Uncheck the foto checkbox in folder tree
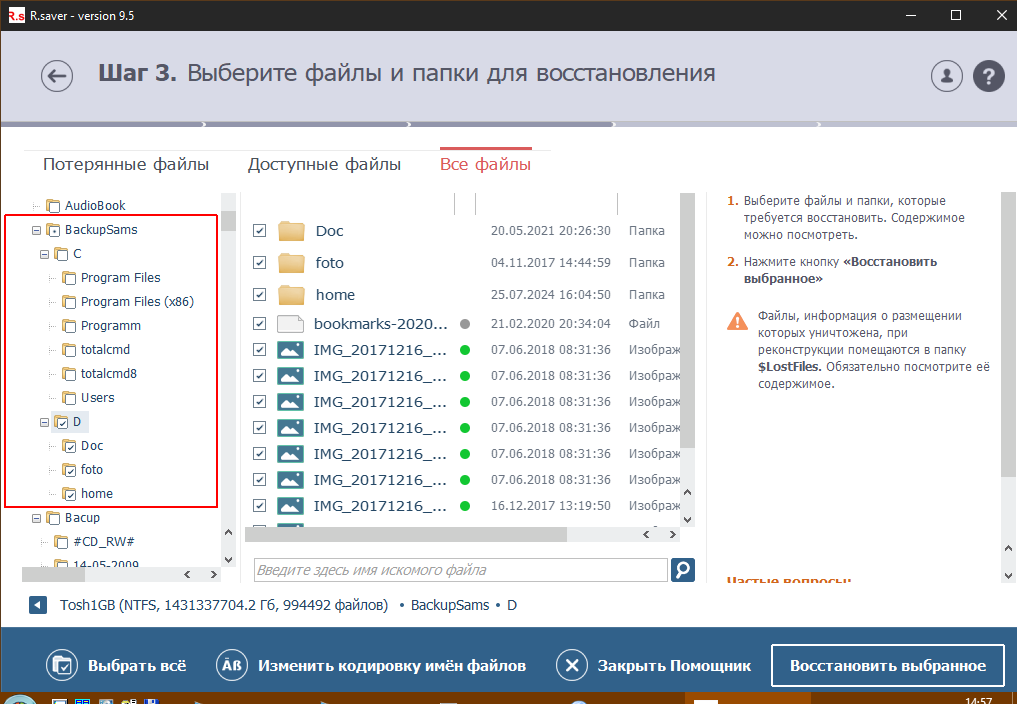Viewport: 1017px width, 704px height. [x=69, y=470]
